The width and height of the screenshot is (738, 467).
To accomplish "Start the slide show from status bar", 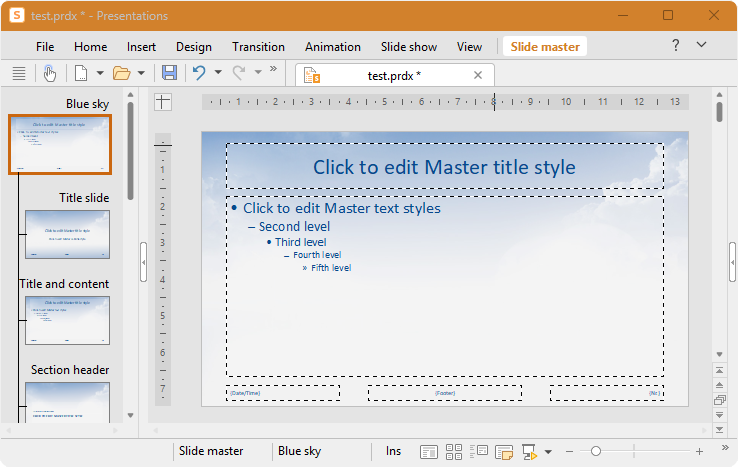I will pyautogui.click(x=529, y=452).
